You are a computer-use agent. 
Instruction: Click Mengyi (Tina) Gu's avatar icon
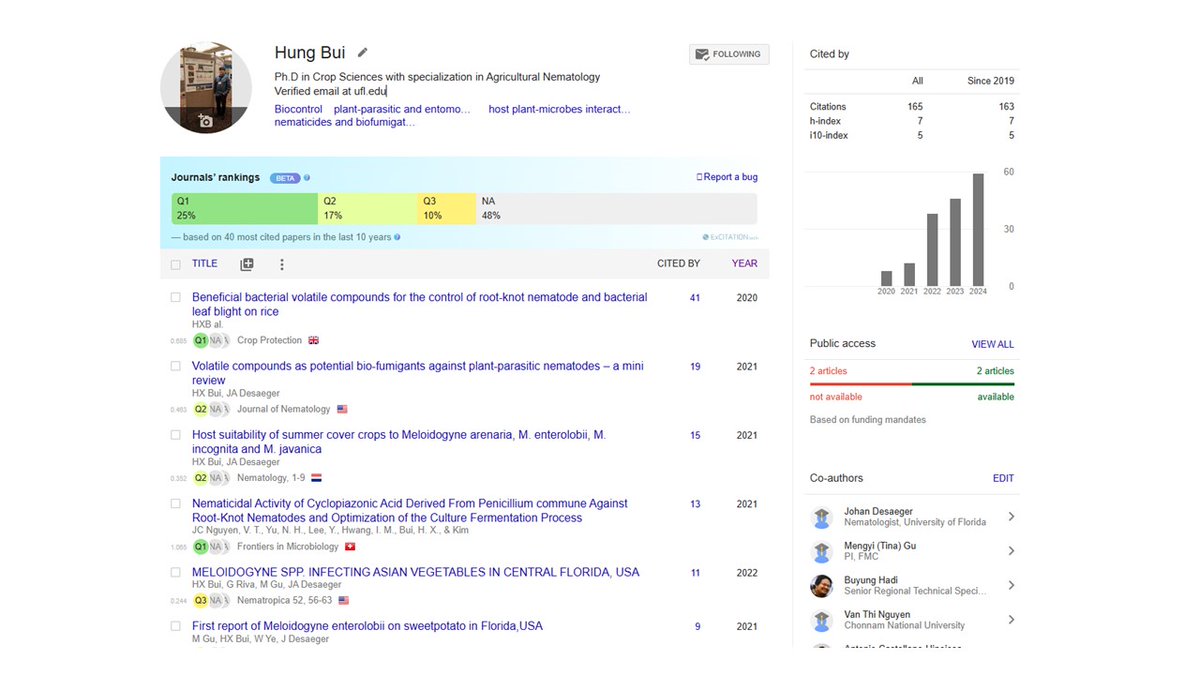tap(821, 552)
